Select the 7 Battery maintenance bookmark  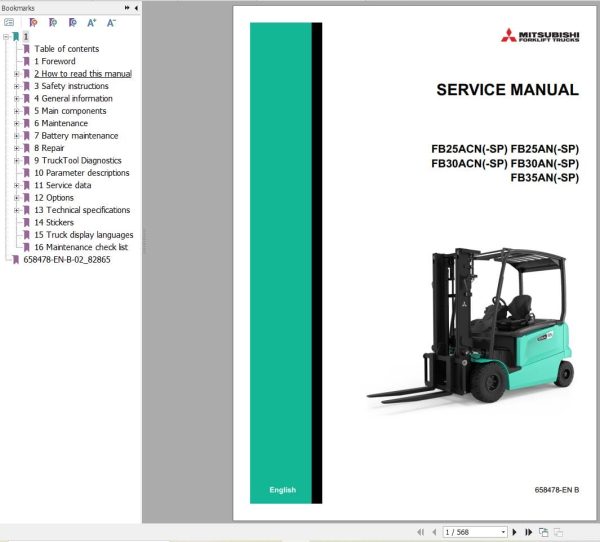tap(76, 136)
